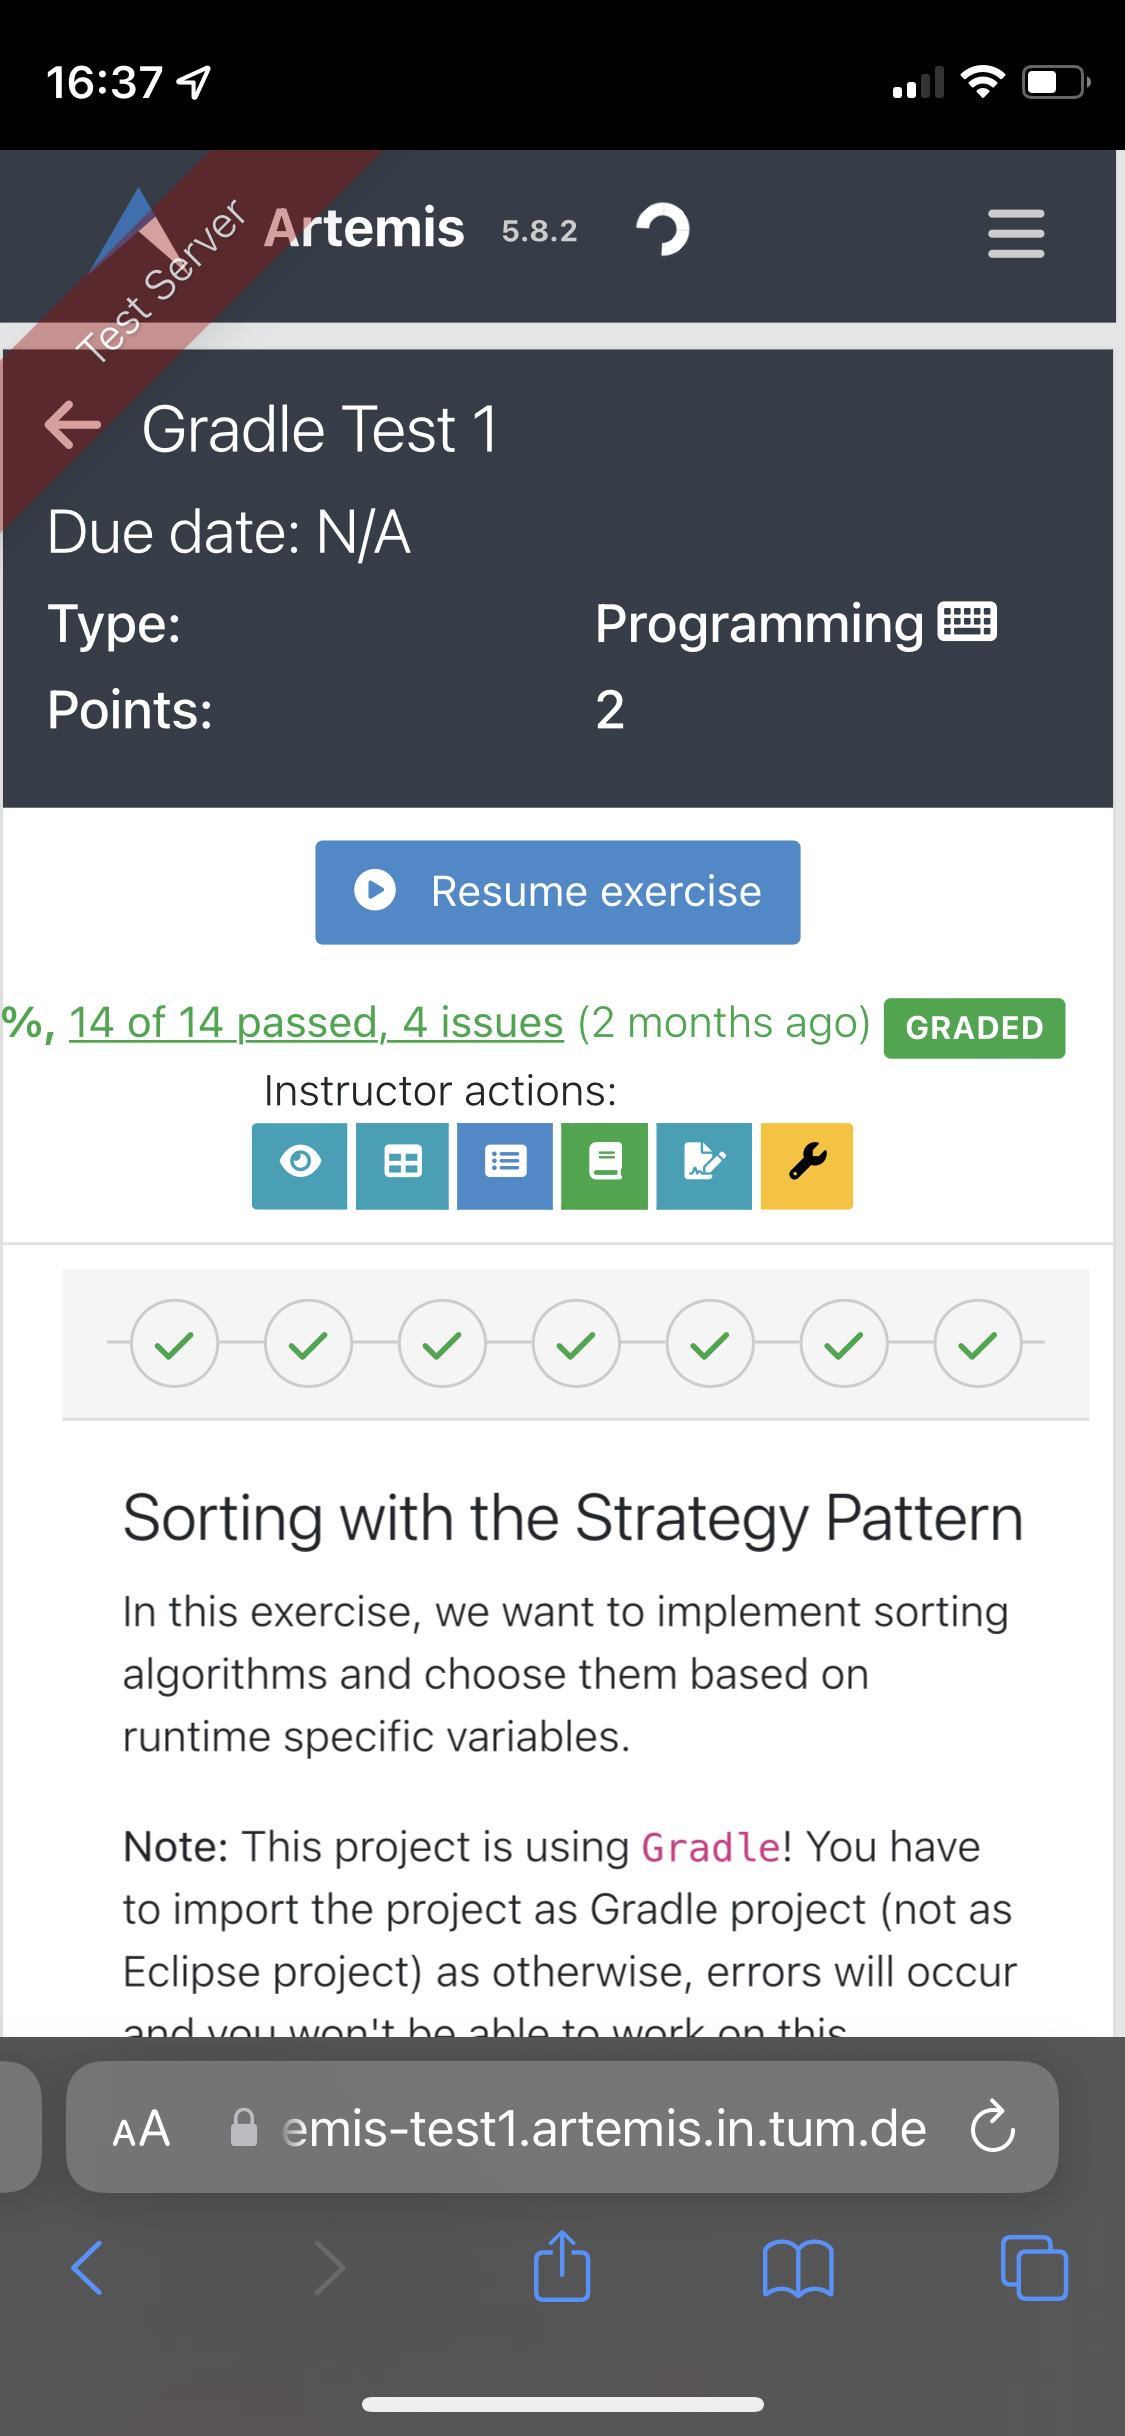The width and height of the screenshot is (1125, 2436).
Task: Tap the first green checkmark in progress bar
Action: coord(174,1343)
